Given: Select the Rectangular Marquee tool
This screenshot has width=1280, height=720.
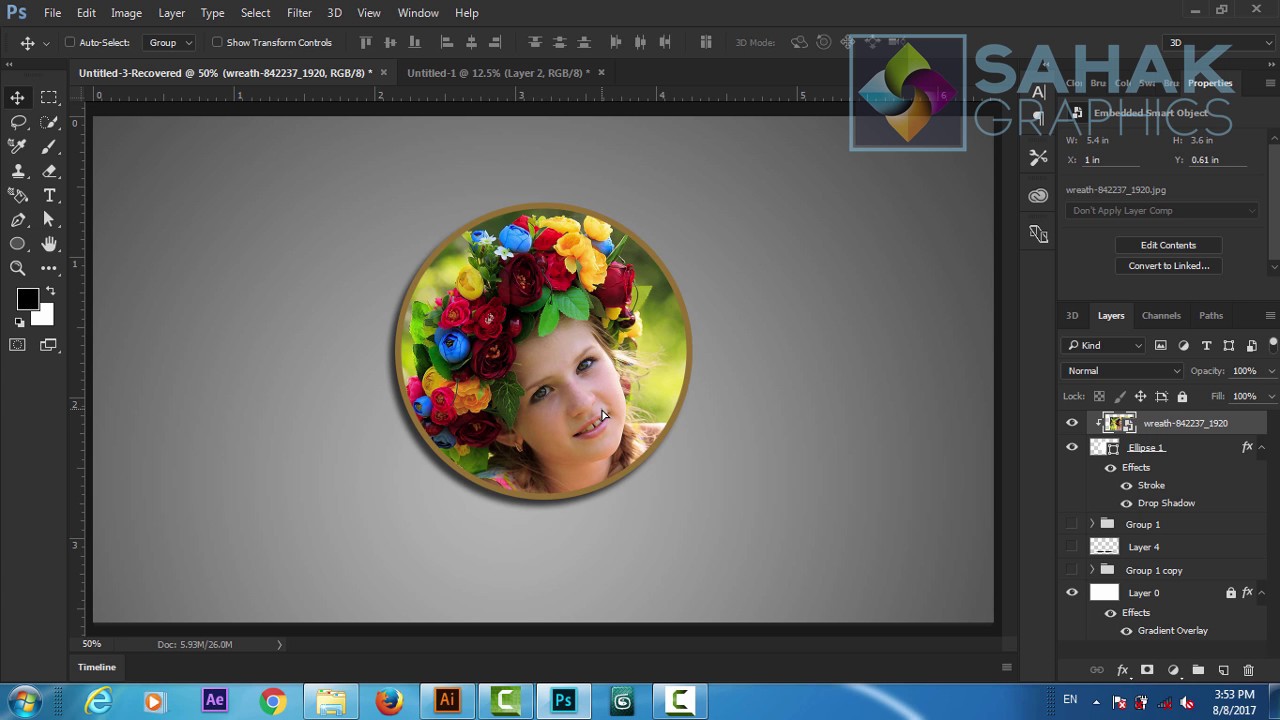Looking at the screenshot, I should 49,97.
